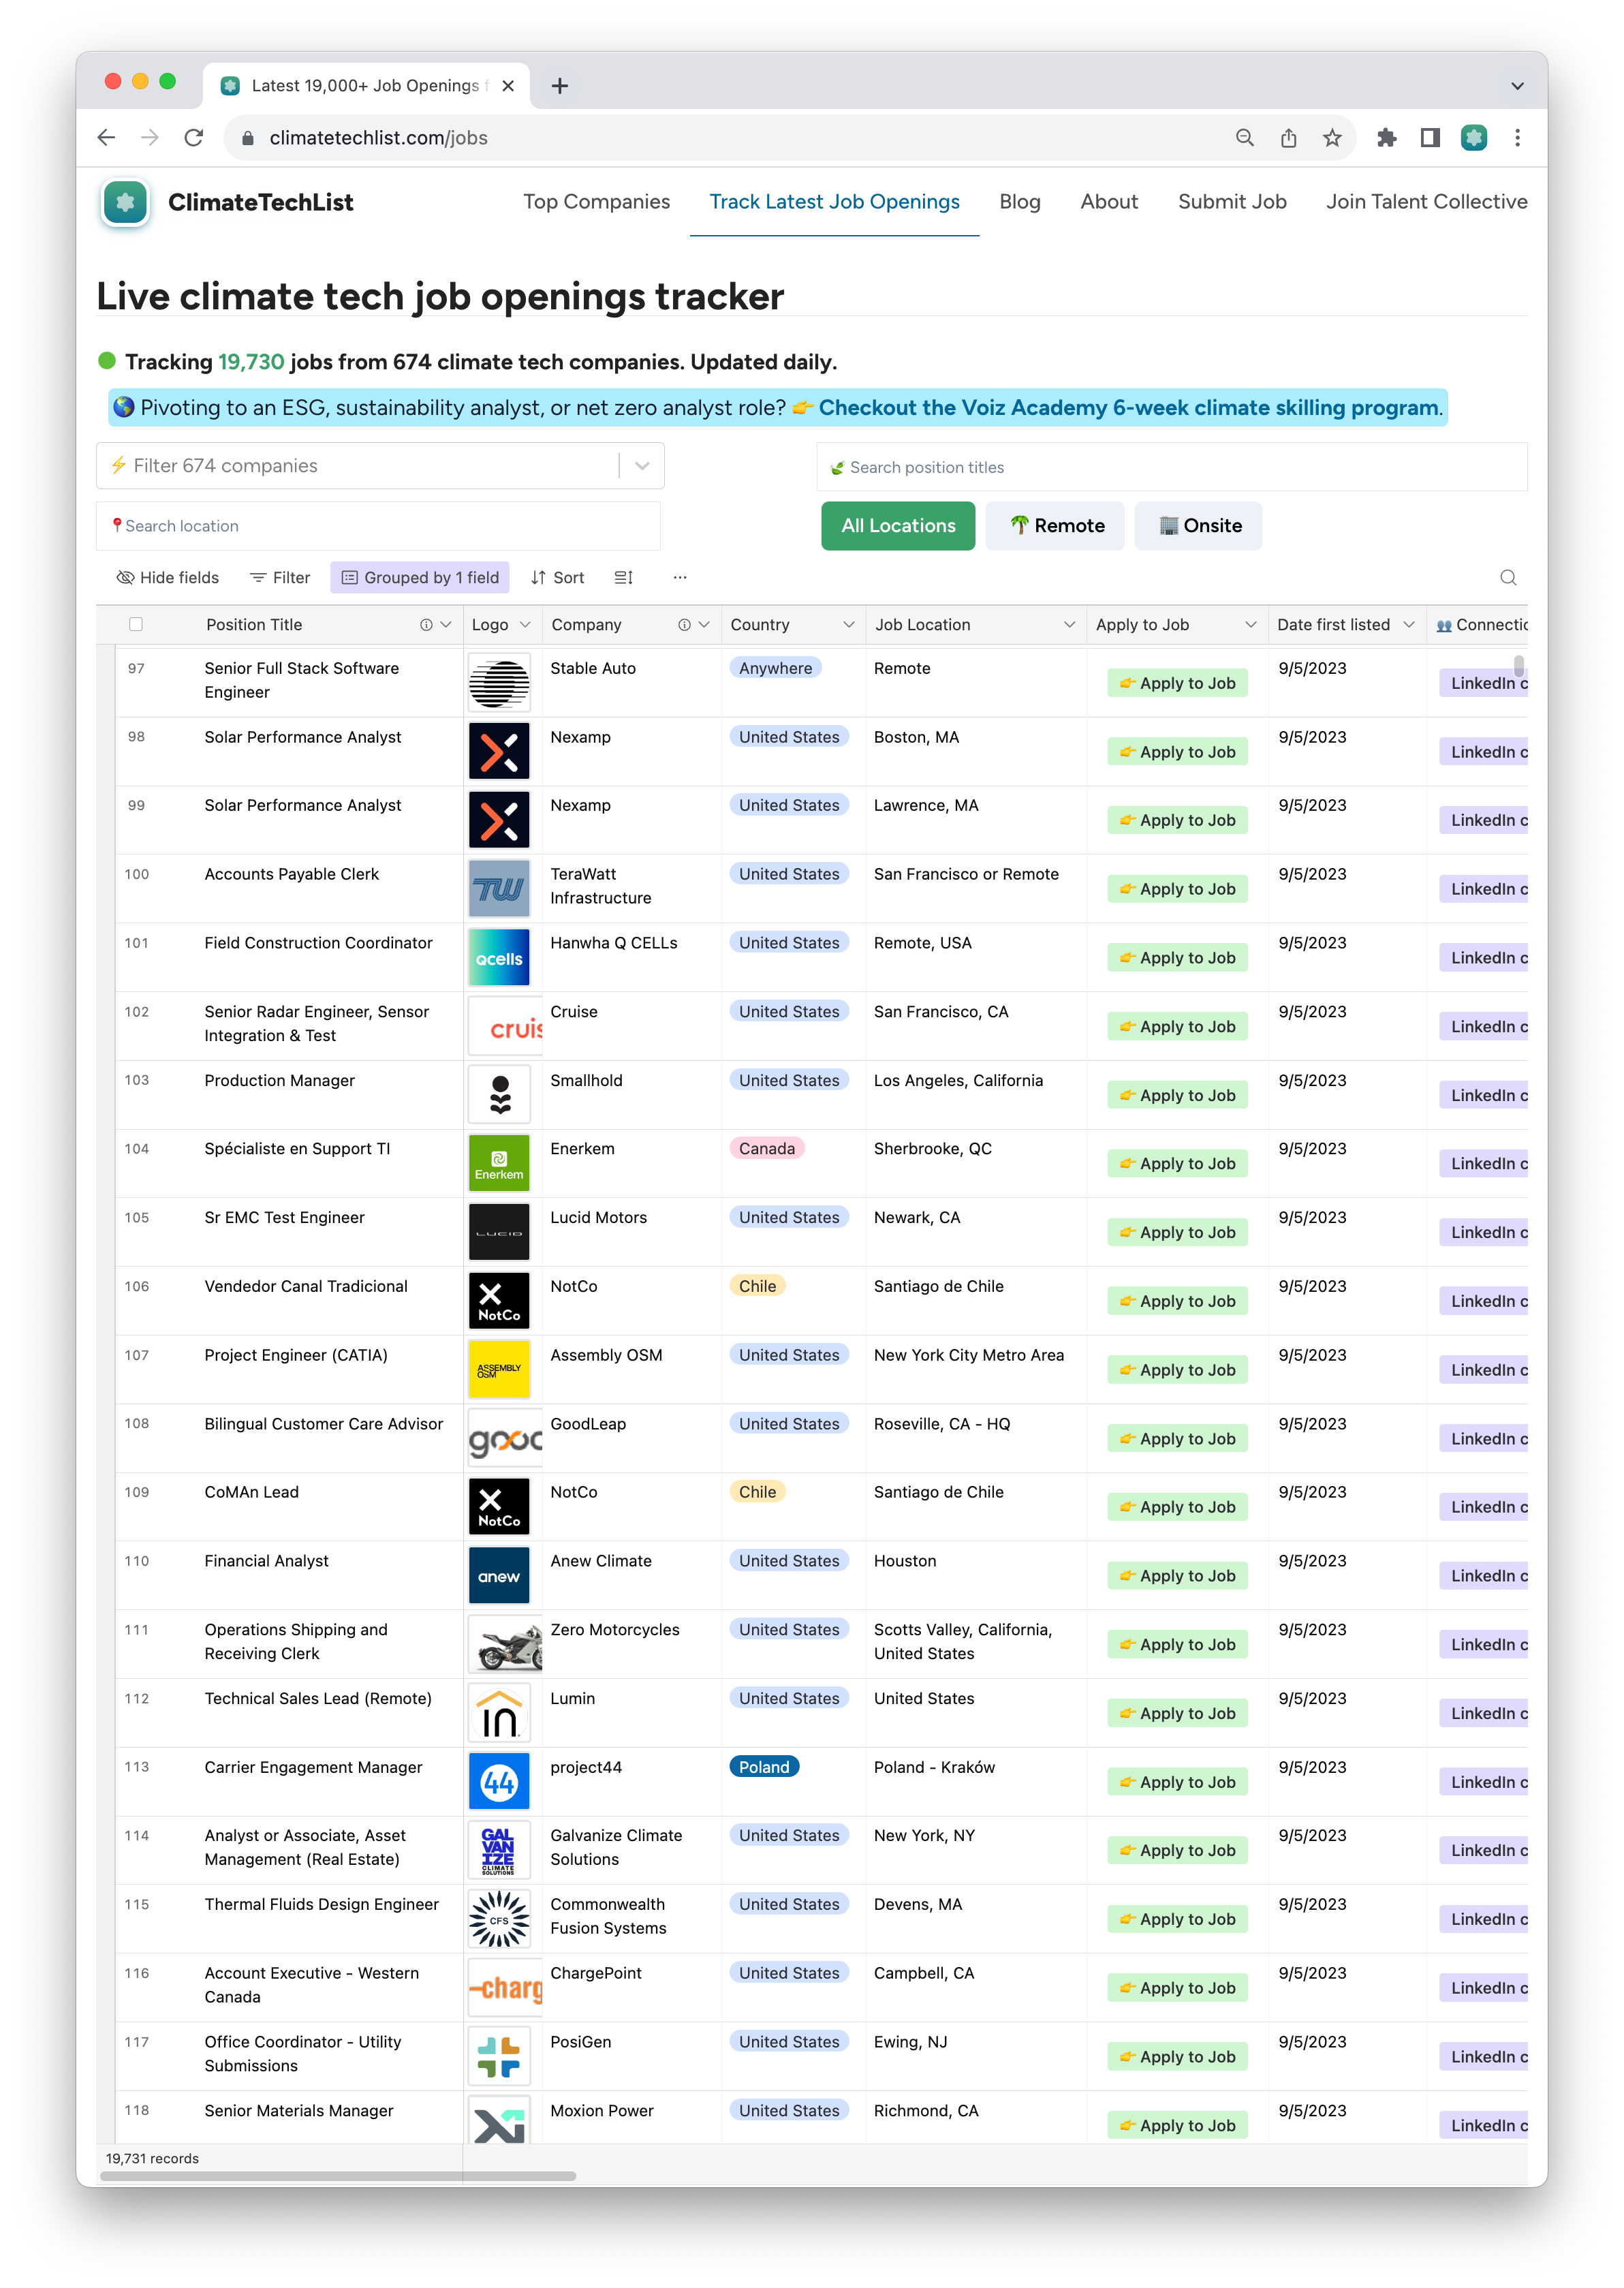
Task: Expand the Job Location column menu arrow
Action: click(1069, 624)
